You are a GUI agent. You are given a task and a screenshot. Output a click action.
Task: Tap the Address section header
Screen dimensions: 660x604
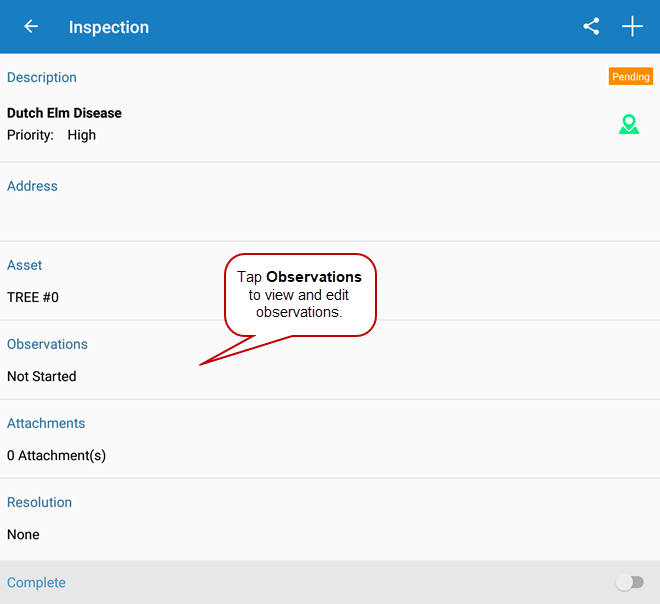point(32,186)
